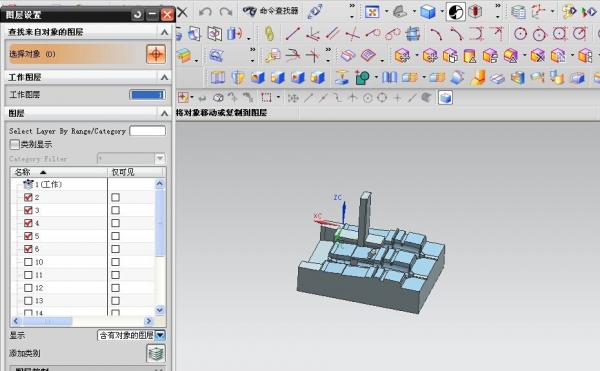
Task: Click the reset icon in dialog title bar
Action: pyautogui.click(x=137, y=15)
